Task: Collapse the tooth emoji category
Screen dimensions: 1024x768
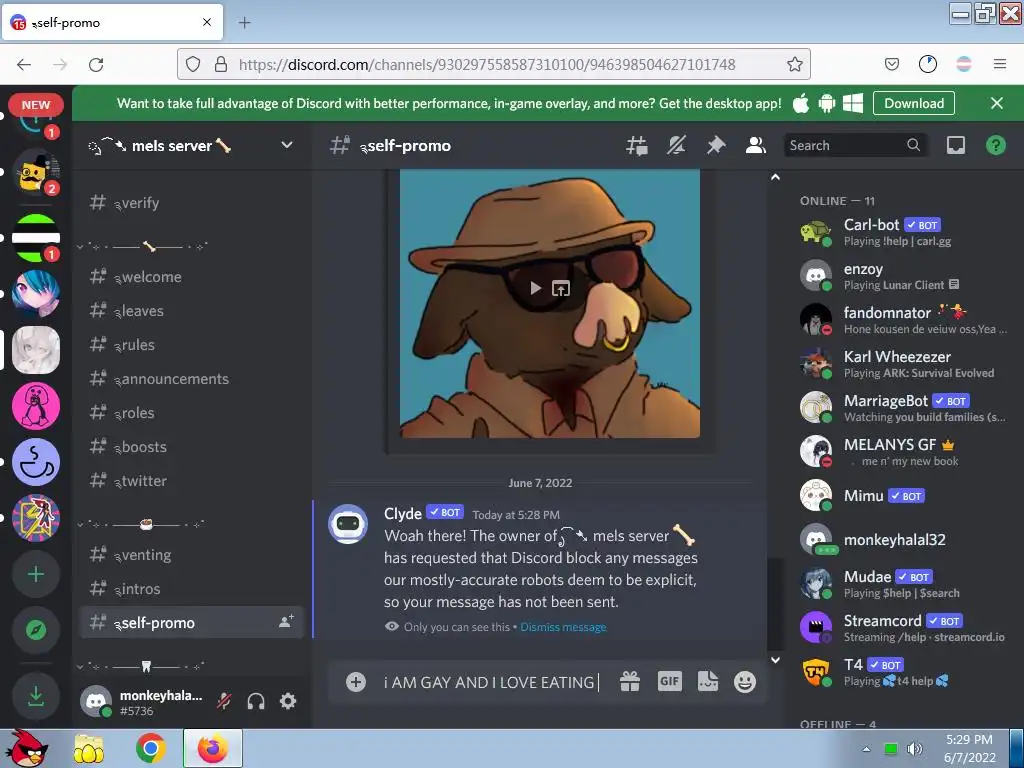Action: [x=141, y=666]
